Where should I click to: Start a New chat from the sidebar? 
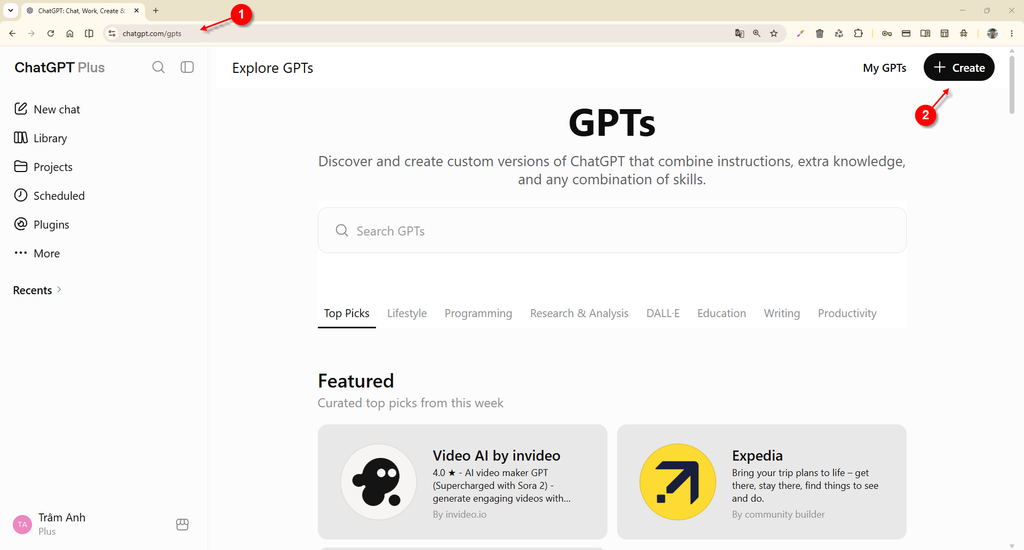[47, 109]
